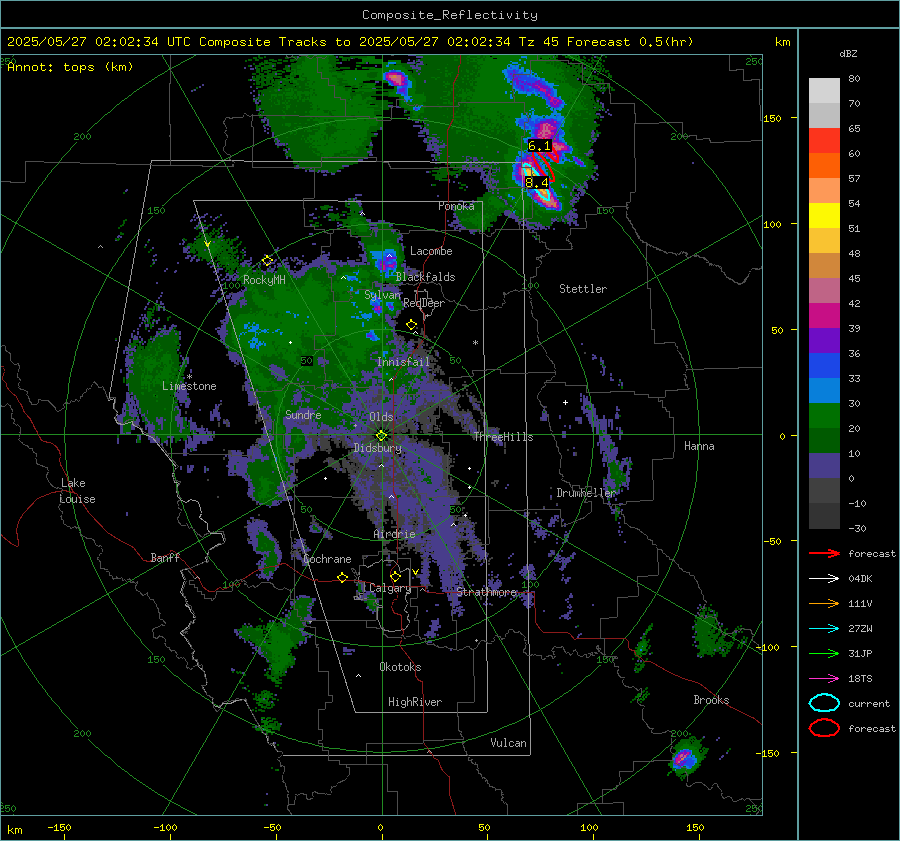
Task: Click the 'Annot: tops (km)' label
Action: pos(70,67)
